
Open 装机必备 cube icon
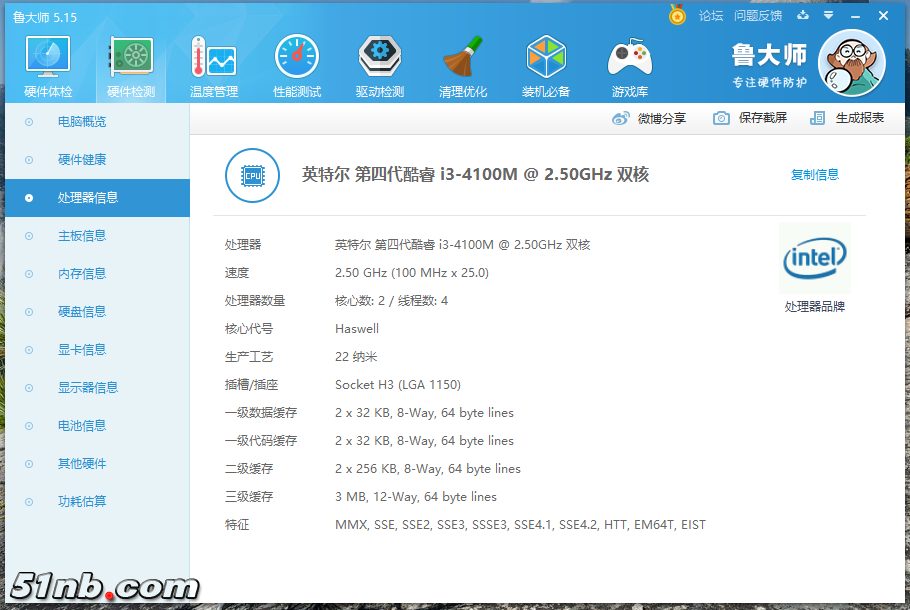point(546,60)
